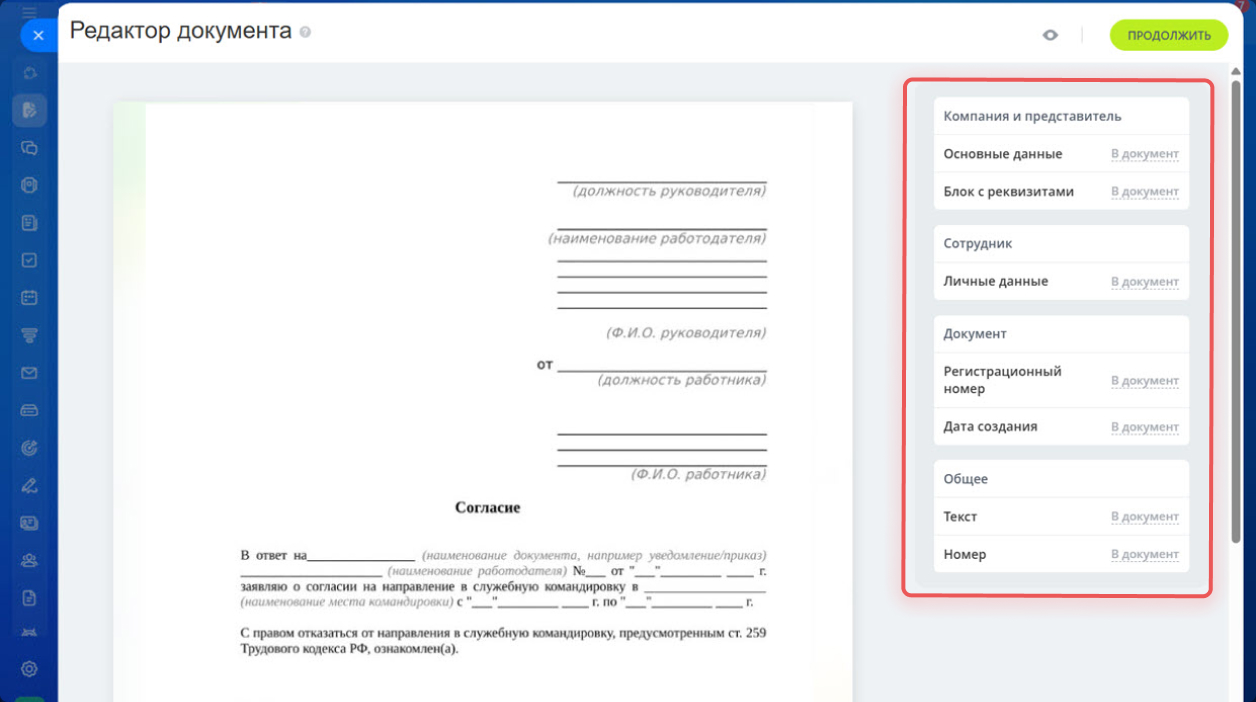
Task: Insert Основные данные into the document
Action: pyautogui.click(x=1144, y=155)
